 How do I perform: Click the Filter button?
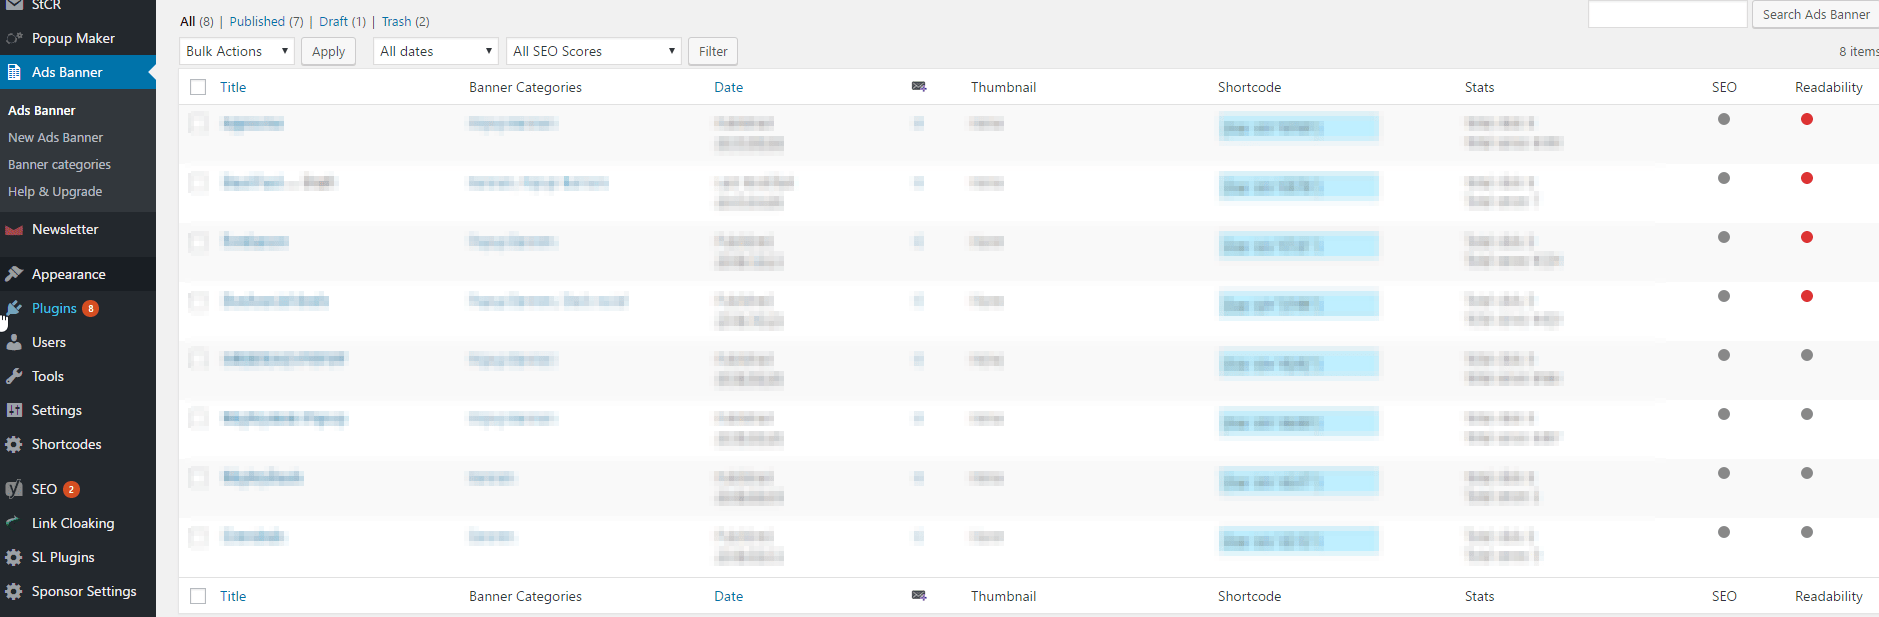tap(713, 51)
